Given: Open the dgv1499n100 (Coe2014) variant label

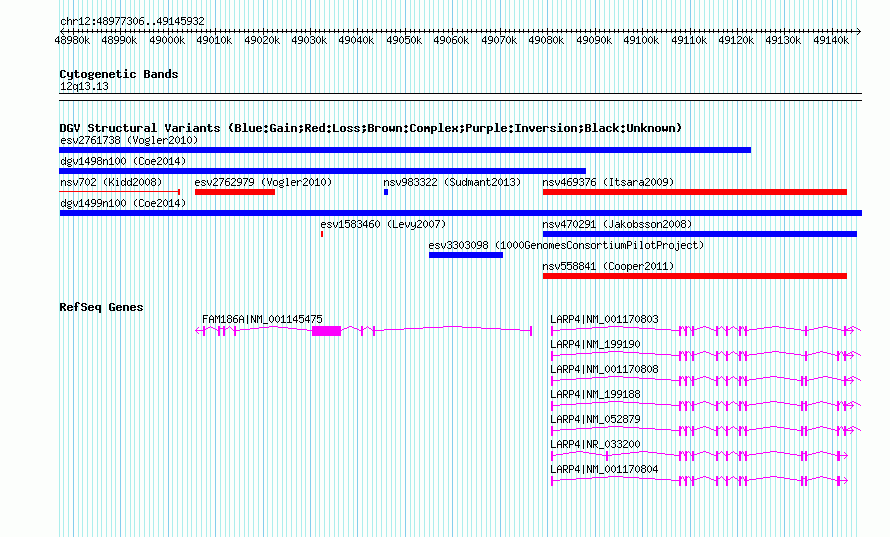Looking at the screenshot, I should (x=123, y=203).
